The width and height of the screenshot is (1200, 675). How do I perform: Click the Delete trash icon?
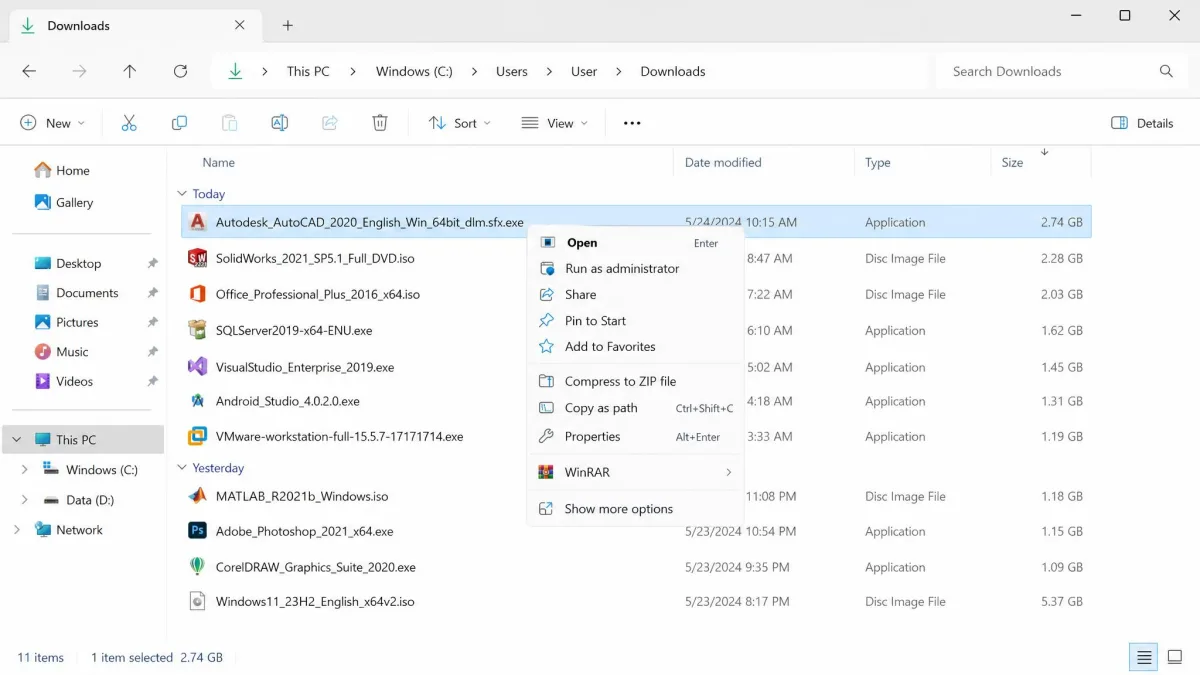point(380,123)
